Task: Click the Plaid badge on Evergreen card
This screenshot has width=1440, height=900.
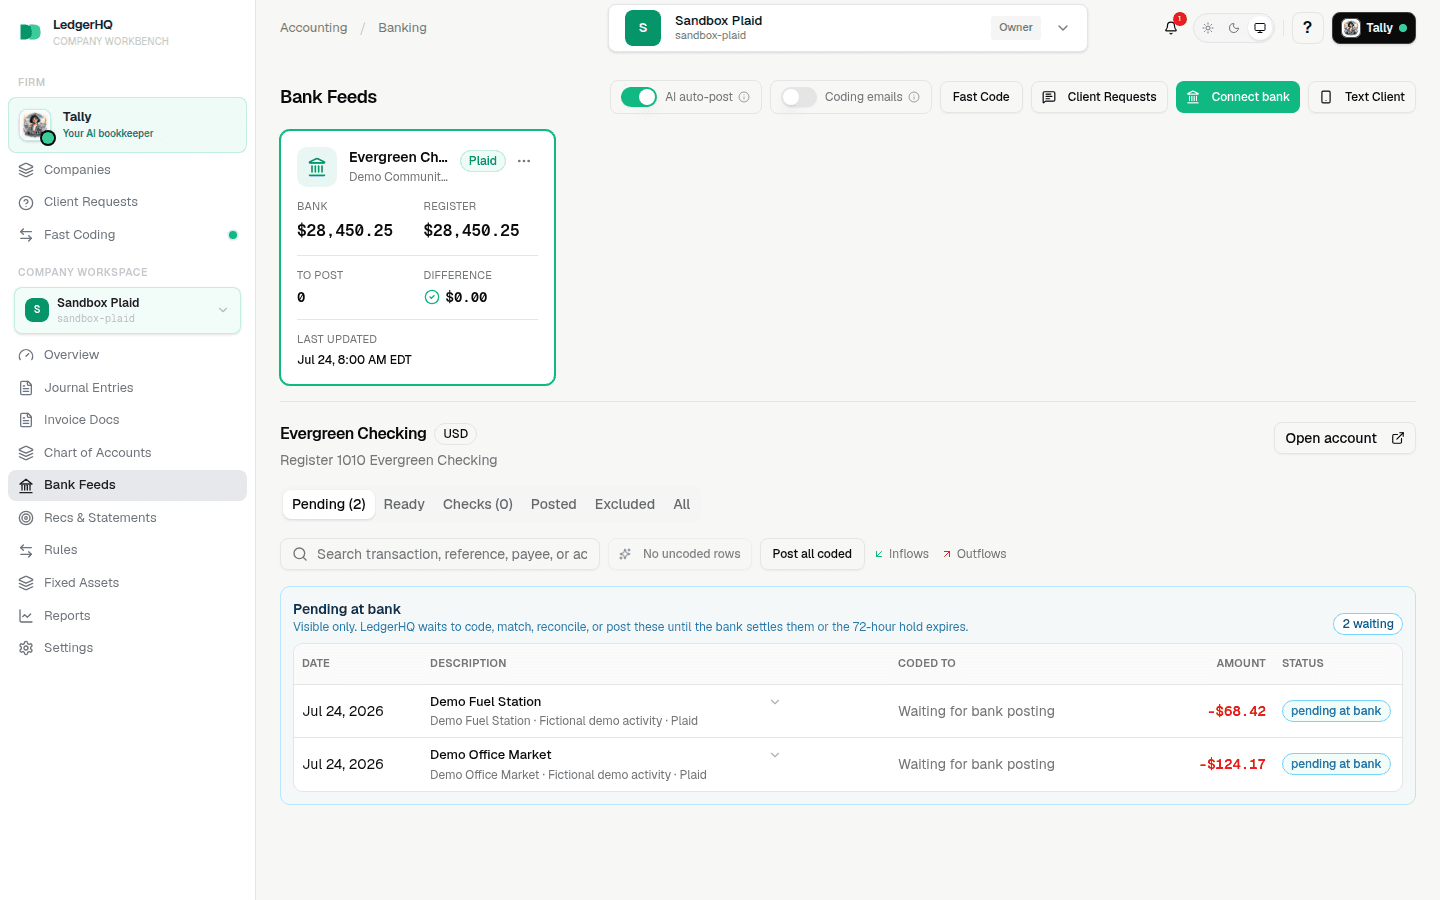Action: (x=483, y=161)
